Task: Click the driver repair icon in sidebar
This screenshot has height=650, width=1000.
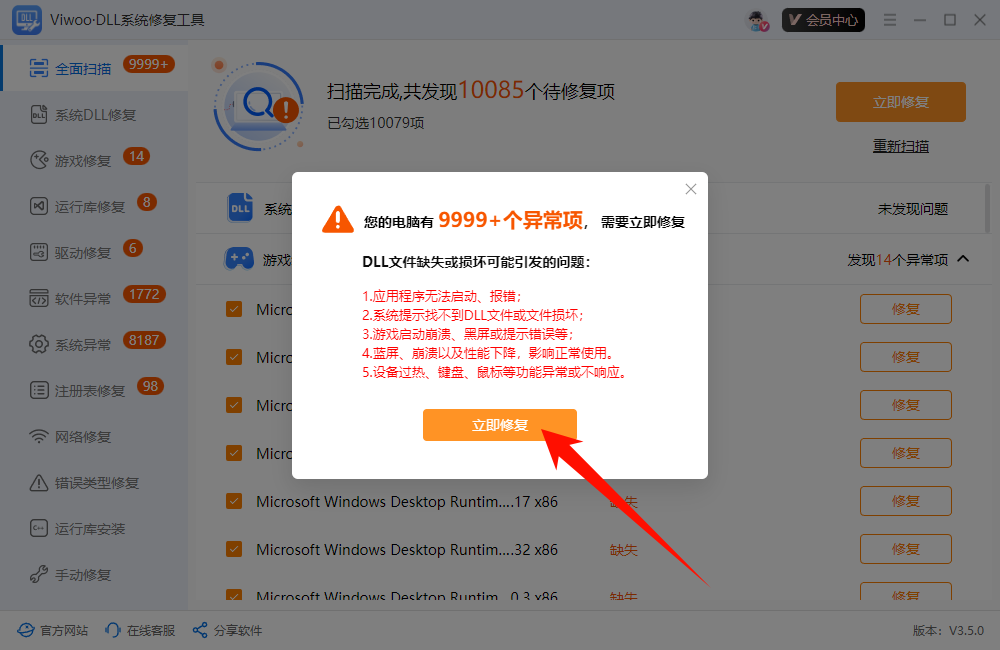Action: point(39,253)
